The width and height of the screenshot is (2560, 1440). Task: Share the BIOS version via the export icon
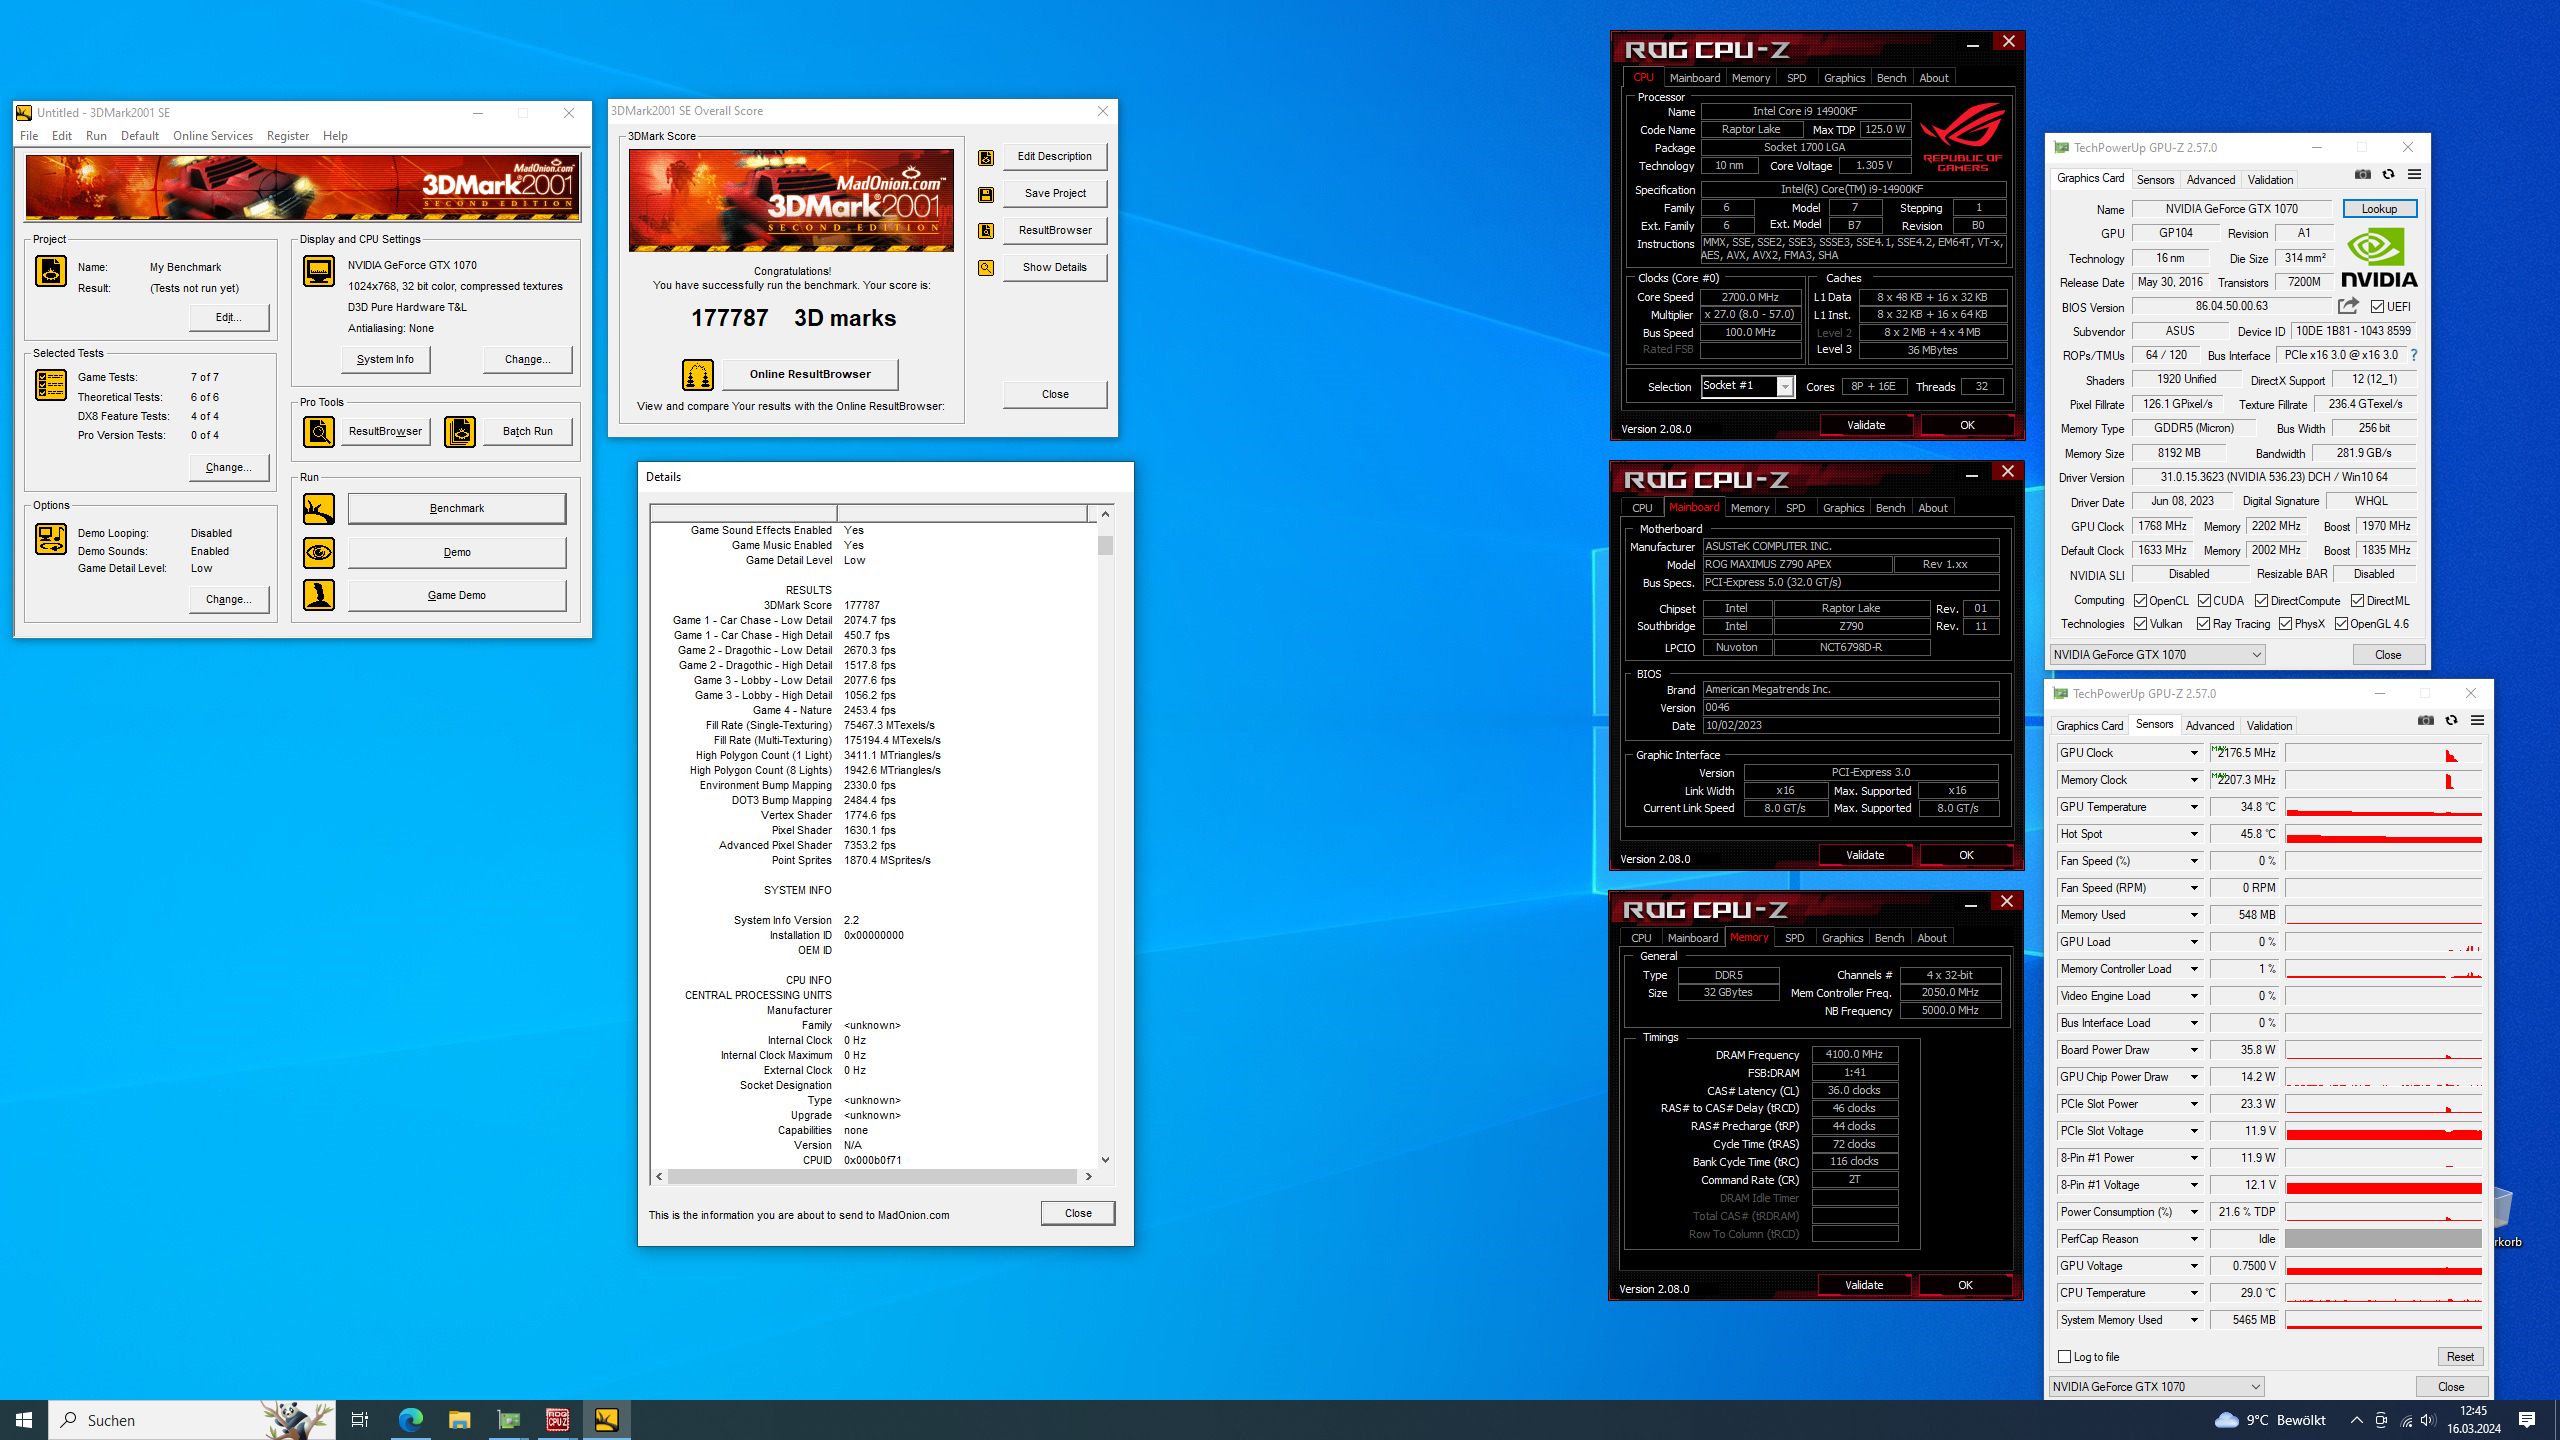point(2349,306)
